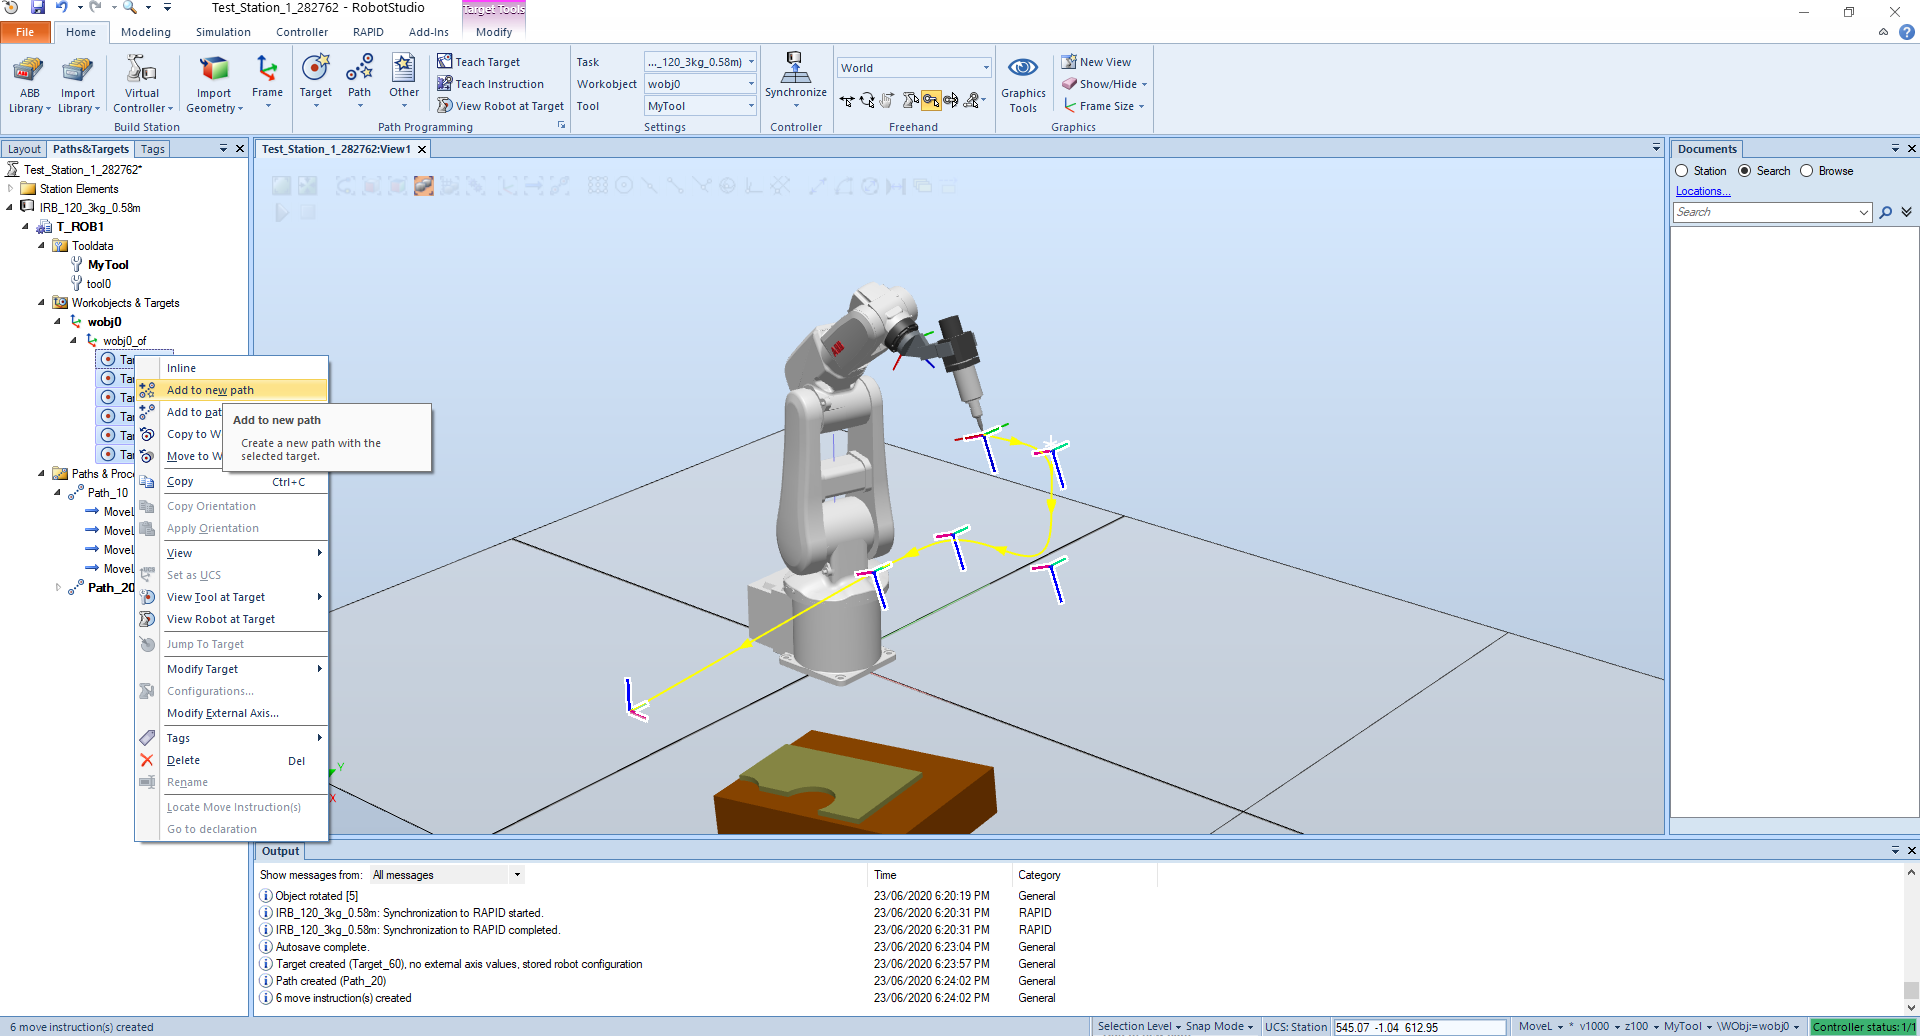This screenshot has width=1920, height=1036.
Task: Open the Workobject wobj0 dropdown
Action: 751,84
